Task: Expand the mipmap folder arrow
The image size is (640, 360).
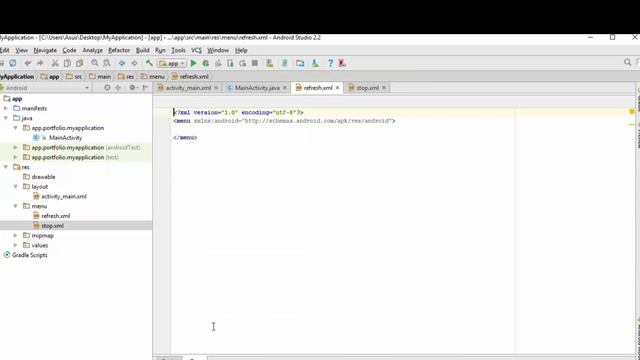Action: [16, 236]
